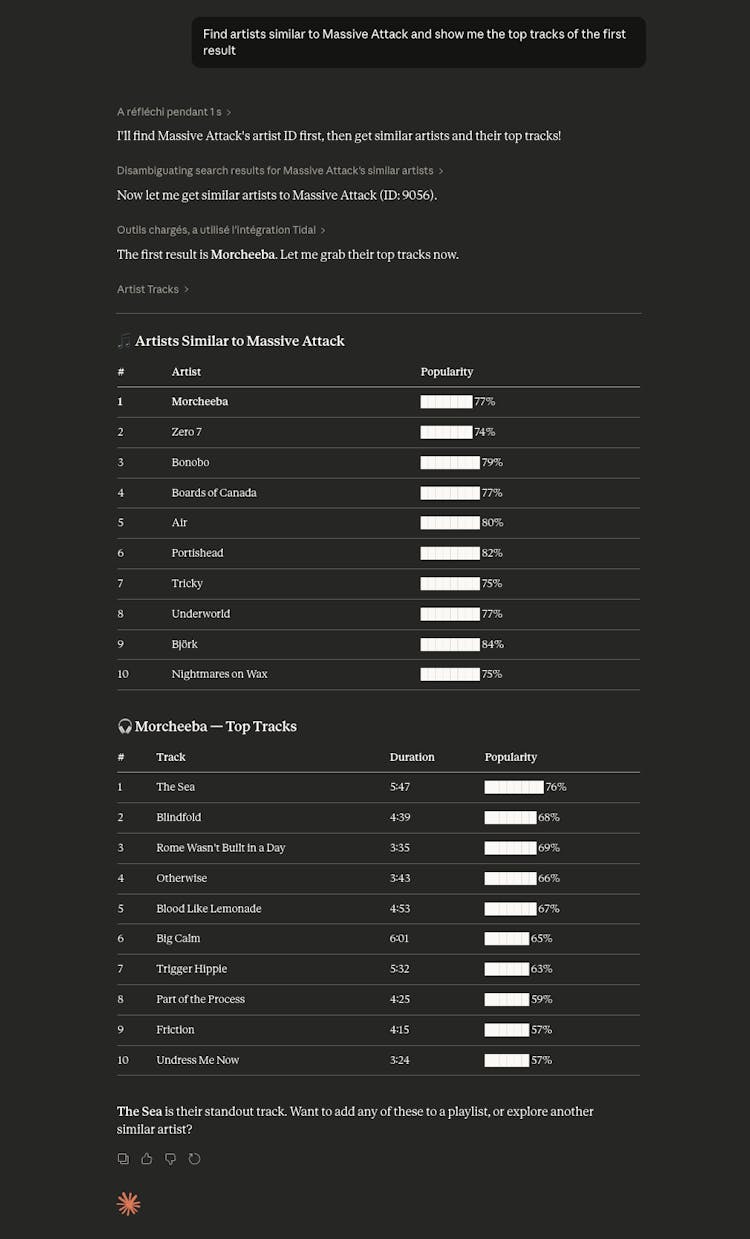Image resolution: width=750 pixels, height=1239 pixels.
Task: Click the user message about Massive Attack
Action: [418, 42]
